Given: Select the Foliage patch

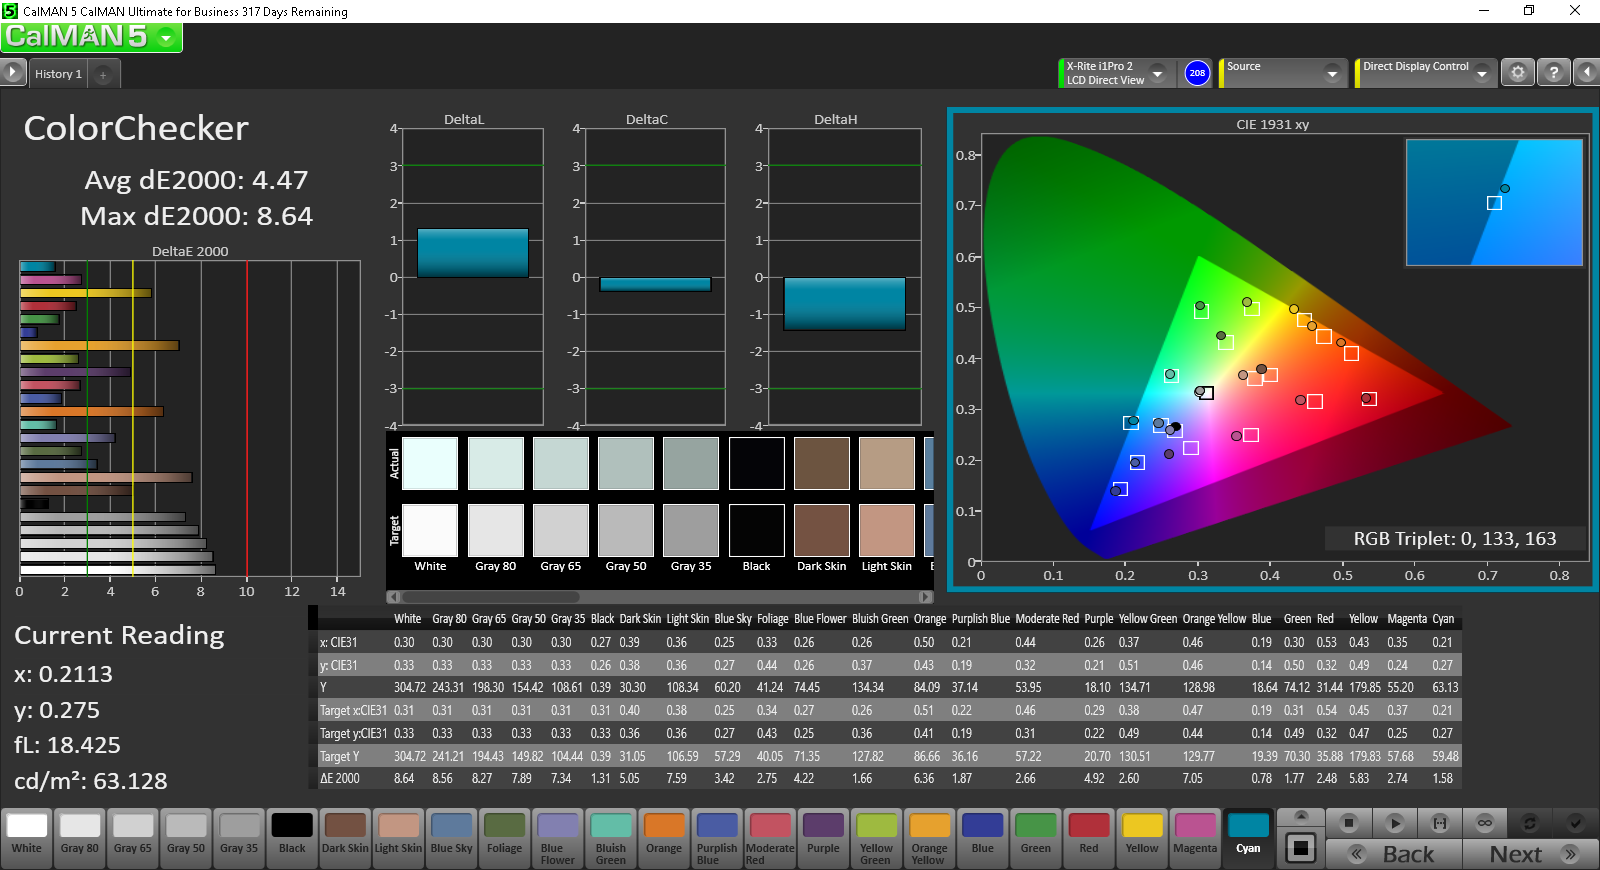Looking at the screenshot, I should pyautogui.click(x=504, y=838).
